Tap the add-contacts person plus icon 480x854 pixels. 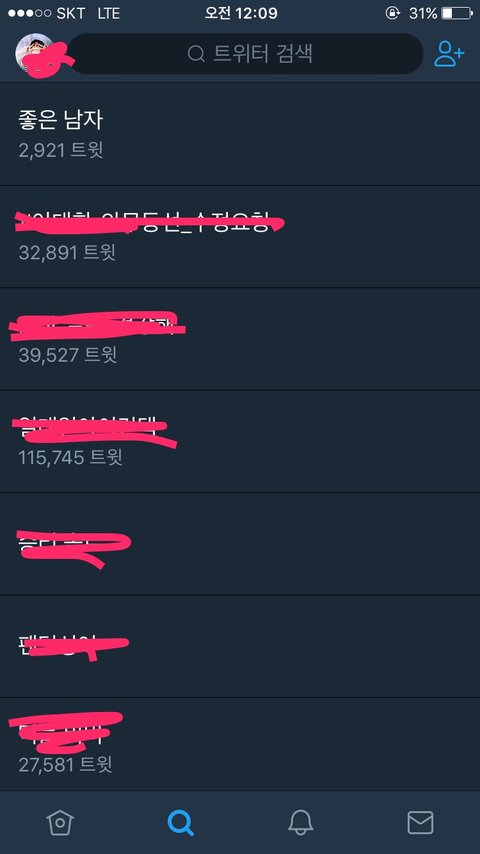[x=449, y=54]
